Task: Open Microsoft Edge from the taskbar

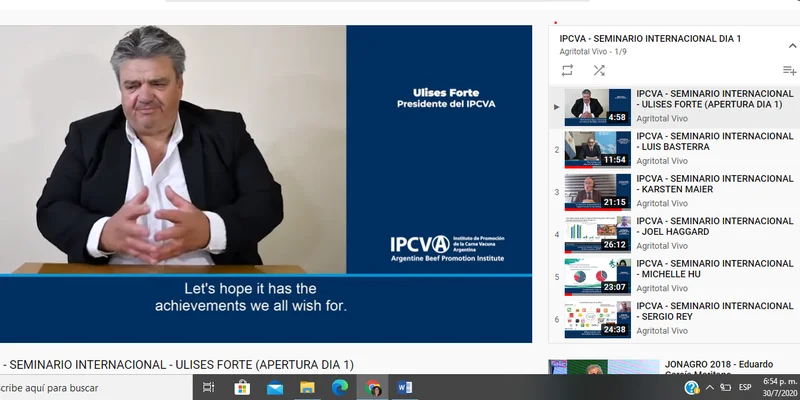Action: pyautogui.click(x=339, y=388)
